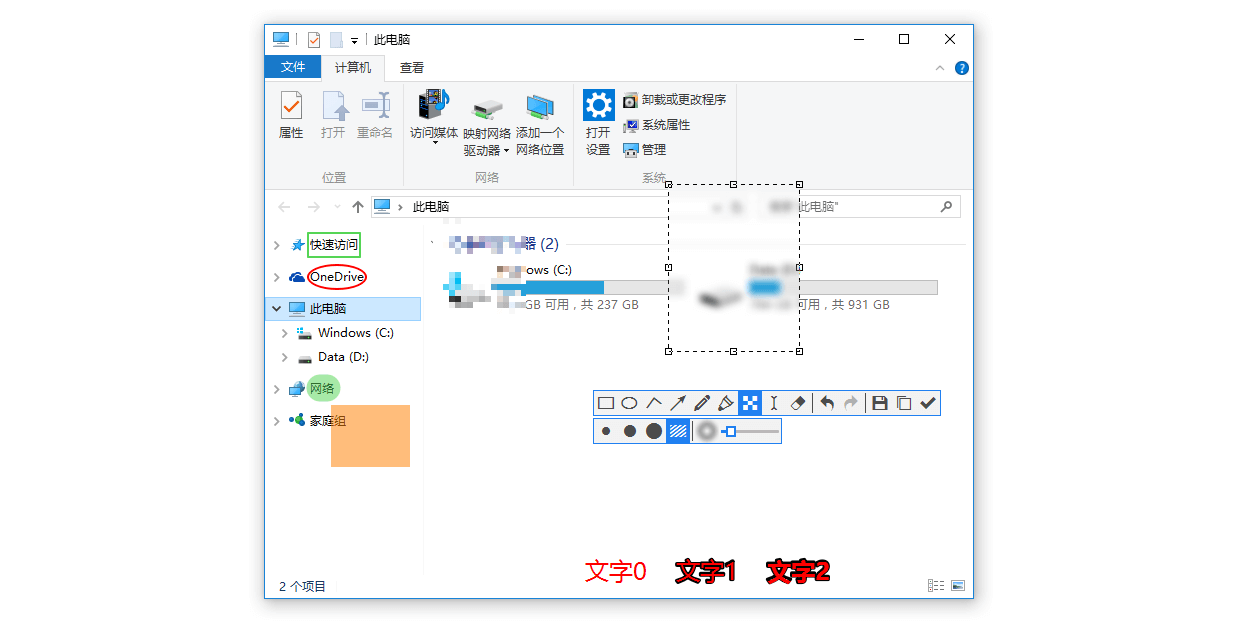Select the ellipse drawing tool
The image size is (1244, 622).
(630, 403)
